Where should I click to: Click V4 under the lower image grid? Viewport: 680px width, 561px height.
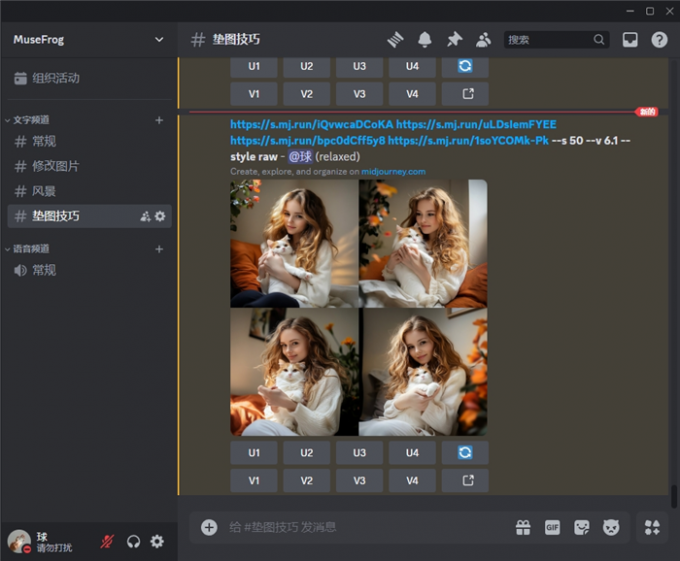pyautogui.click(x=412, y=480)
